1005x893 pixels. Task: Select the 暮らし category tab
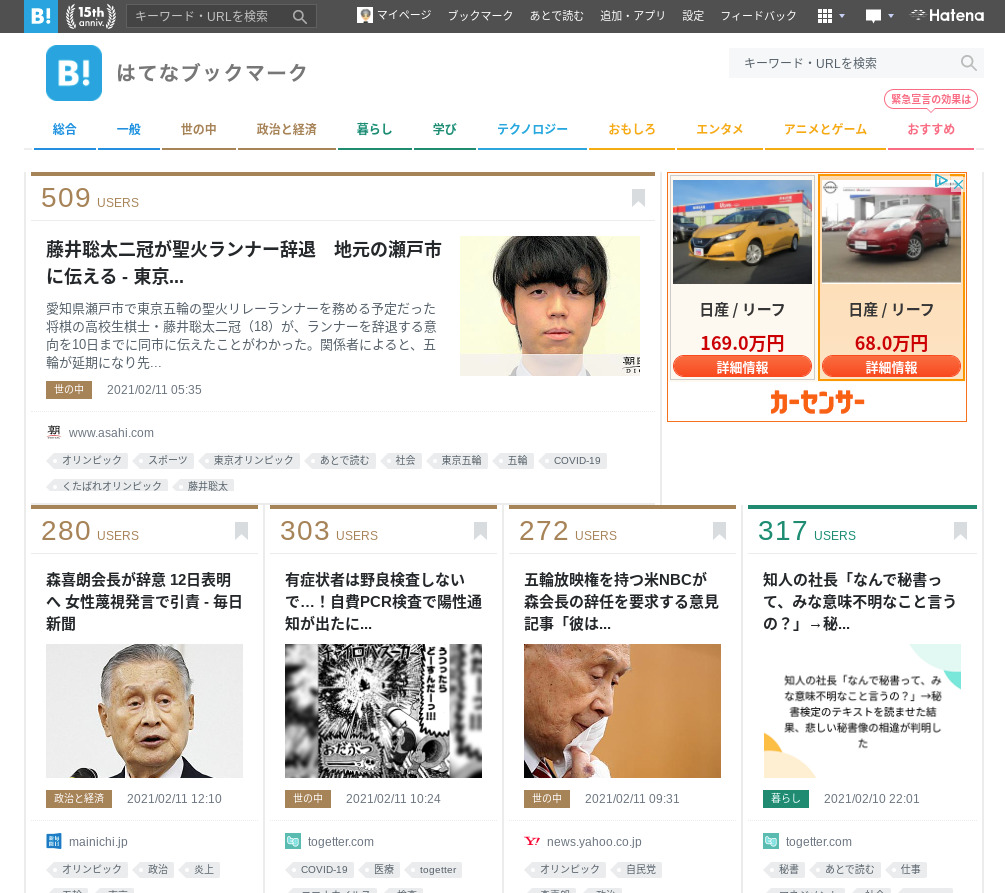(374, 129)
